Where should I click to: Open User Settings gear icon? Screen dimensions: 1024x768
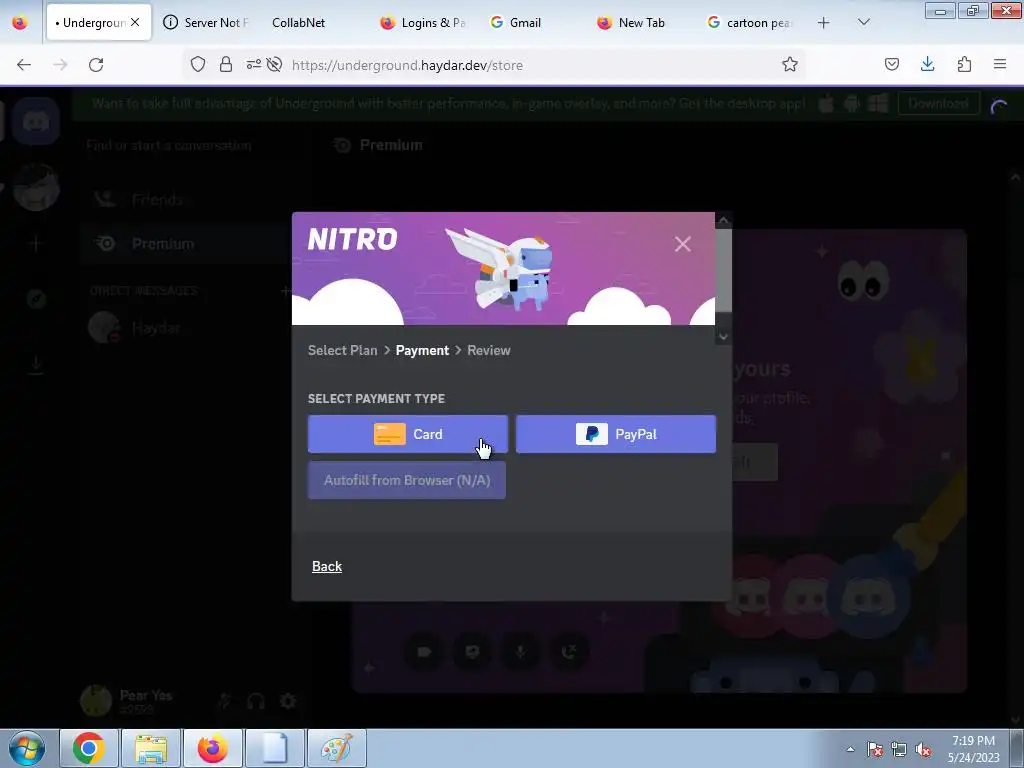(287, 701)
